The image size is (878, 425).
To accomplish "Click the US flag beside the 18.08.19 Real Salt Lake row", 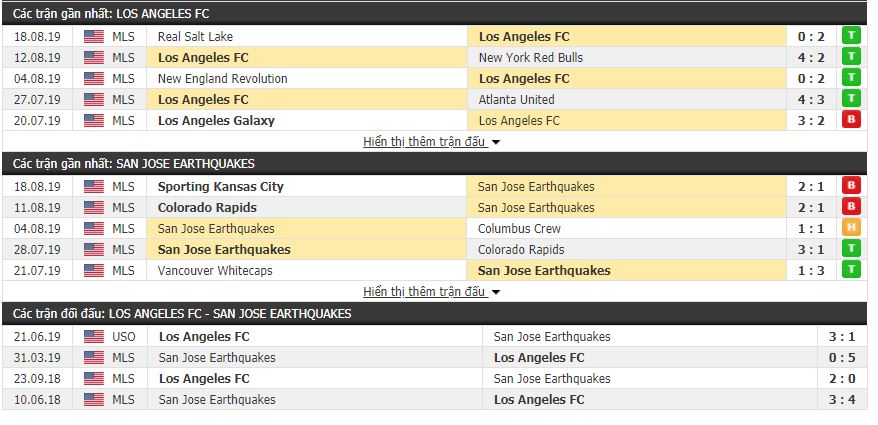I will tap(93, 36).
